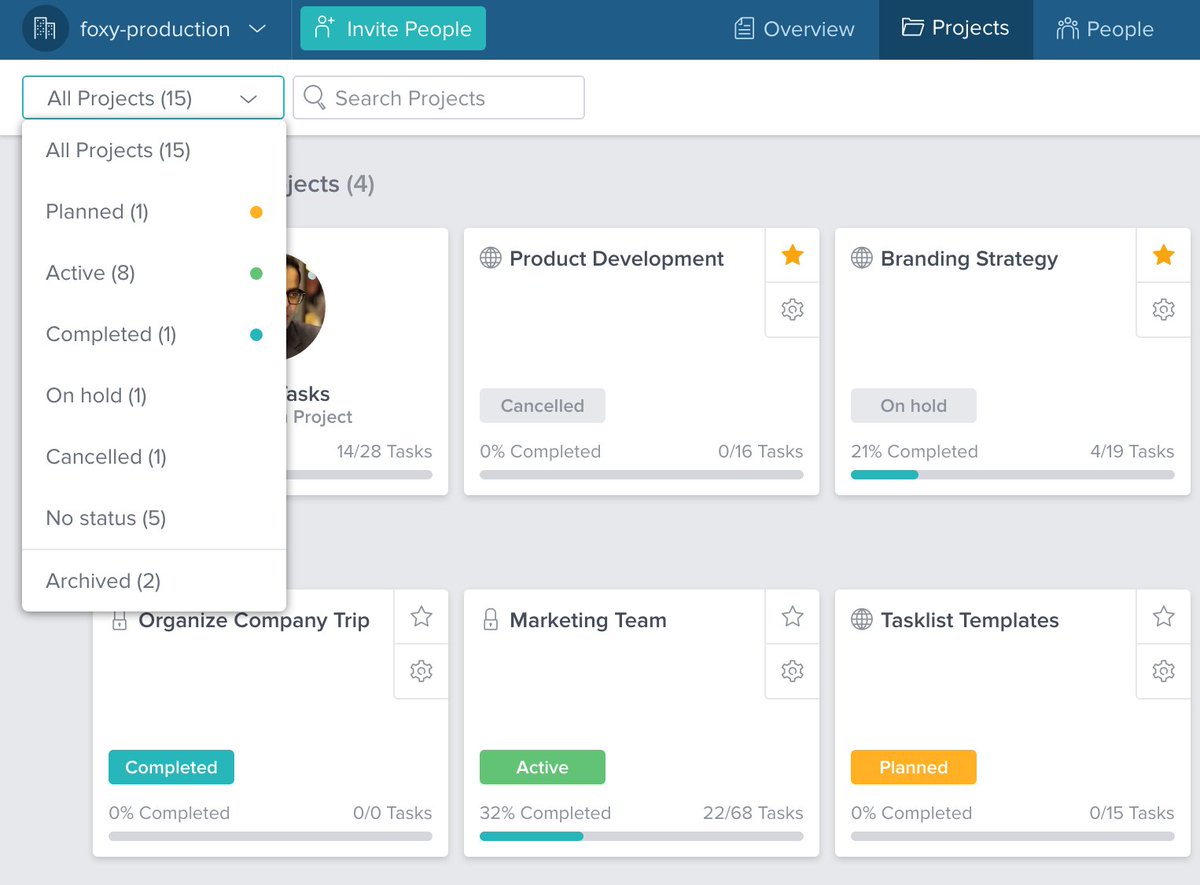Click the globe icon beside Tasklist Templates
Image resolution: width=1200 pixels, height=885 pixels.
pos(861,620)
